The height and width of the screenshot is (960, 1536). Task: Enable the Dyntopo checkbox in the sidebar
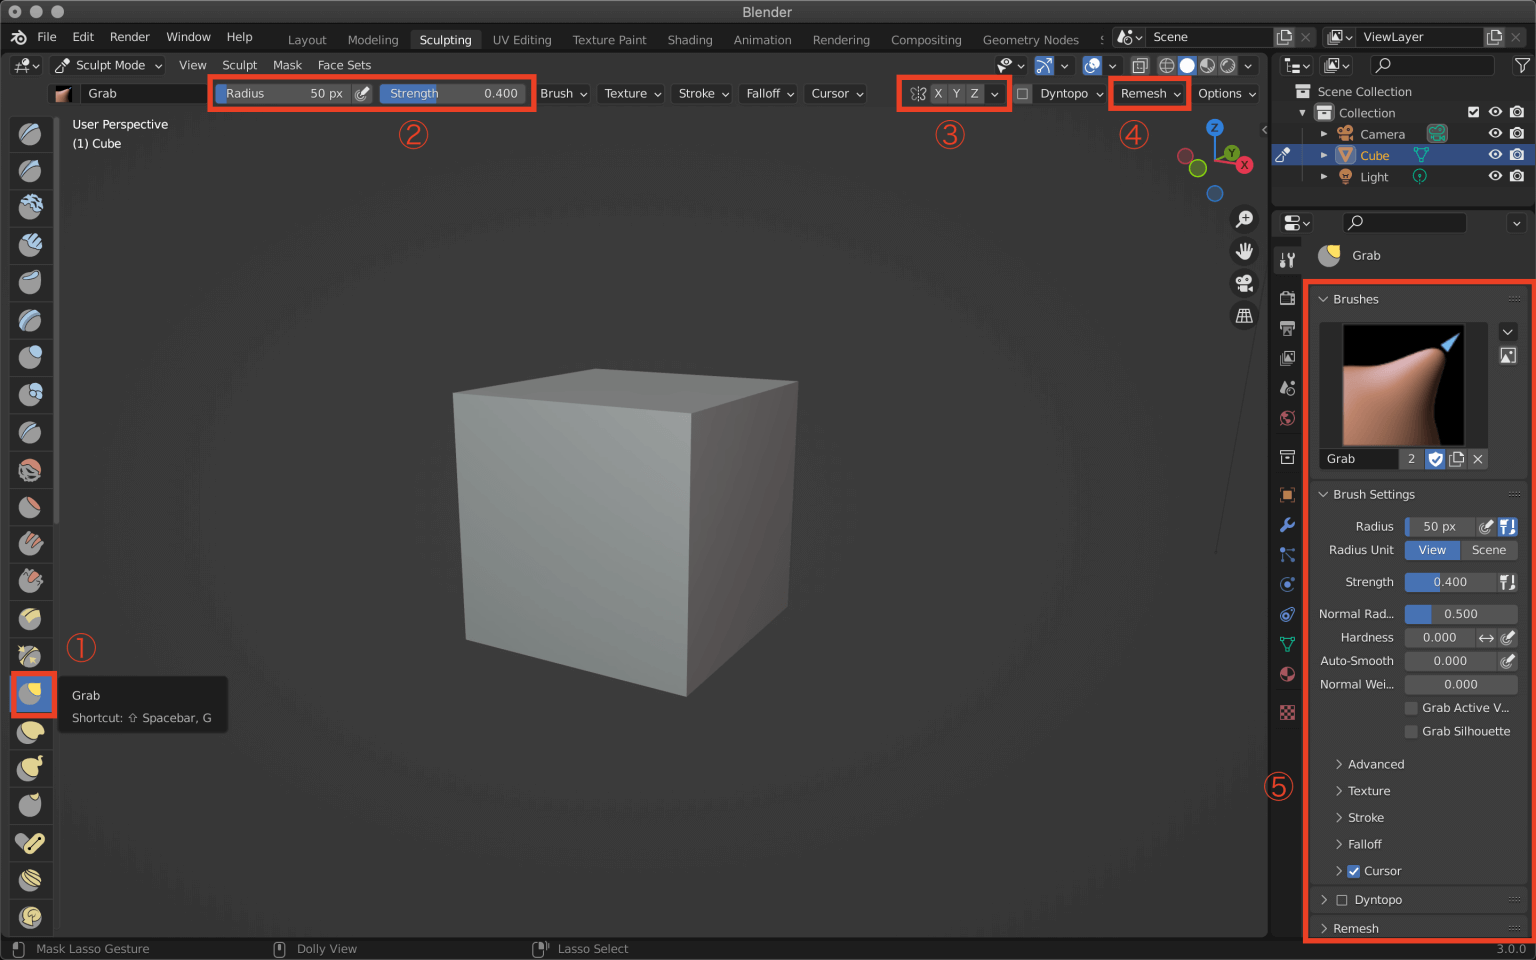(1341, 900)
